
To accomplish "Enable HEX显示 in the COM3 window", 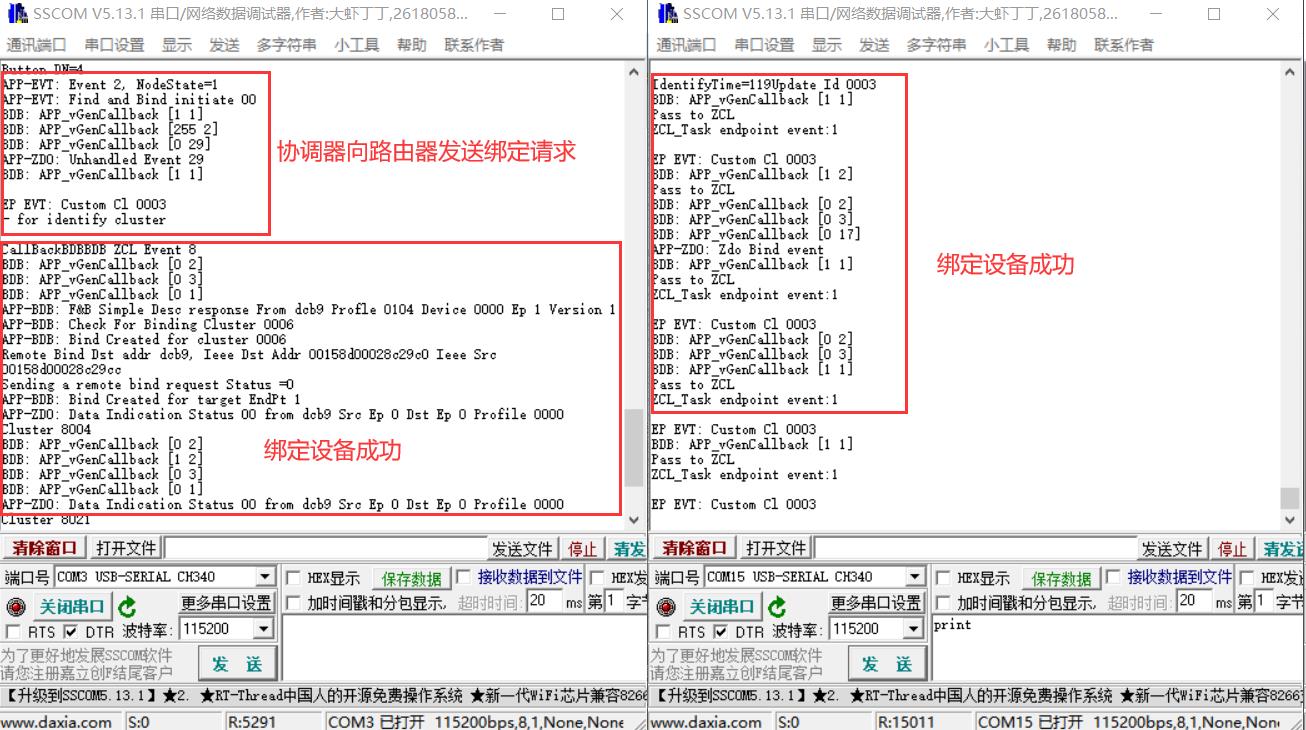I will click(294, 578).
